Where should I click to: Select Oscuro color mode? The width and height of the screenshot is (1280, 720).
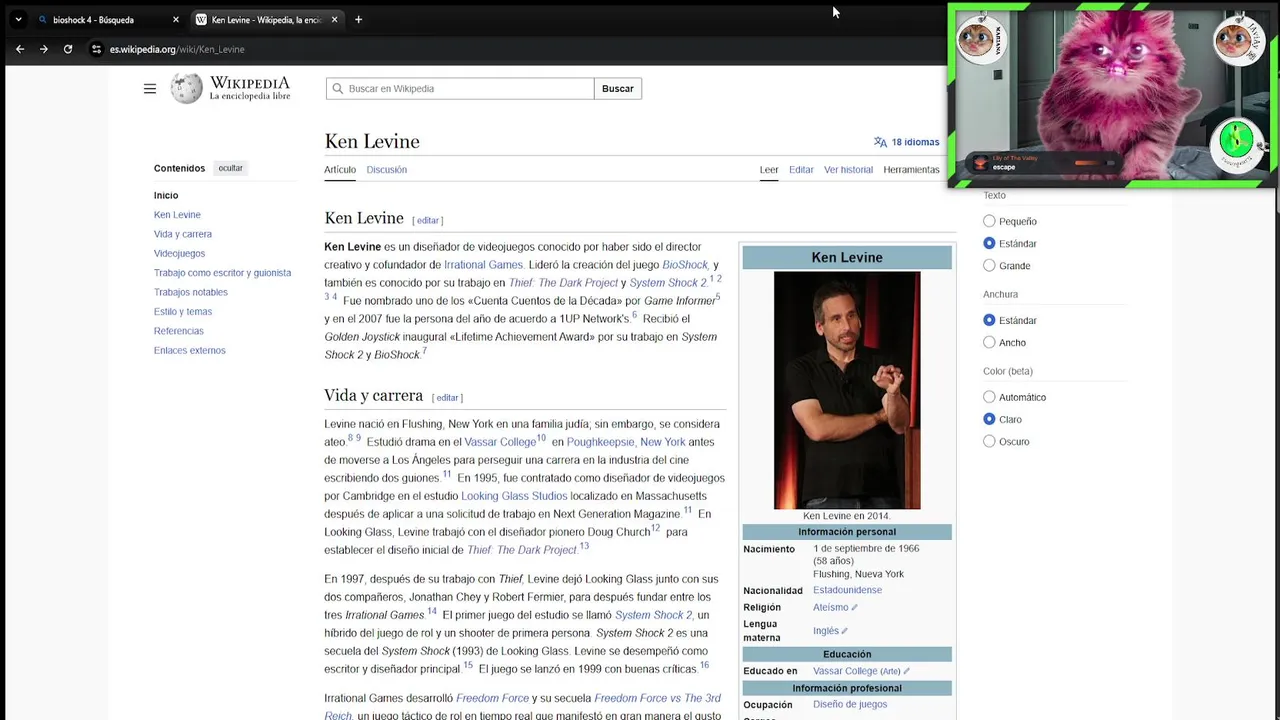click(x=989, y=441)
